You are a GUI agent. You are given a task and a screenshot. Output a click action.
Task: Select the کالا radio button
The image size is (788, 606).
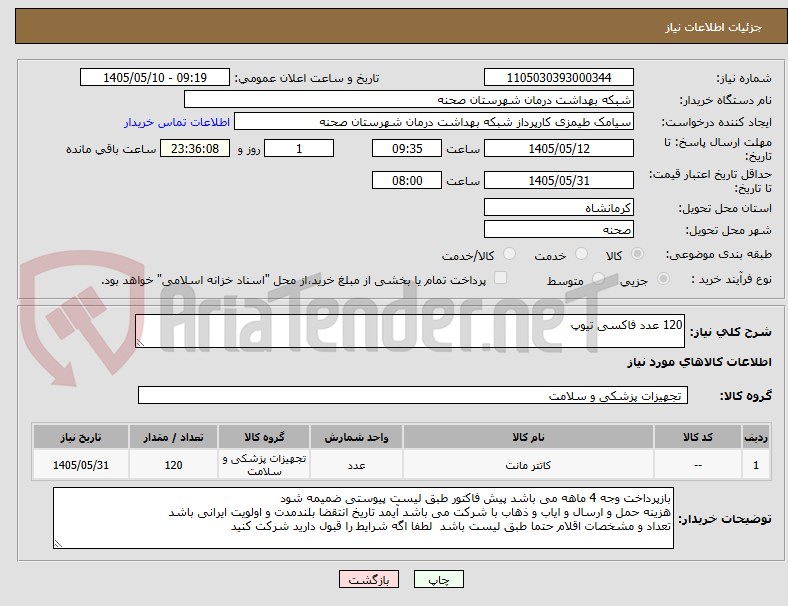click(637, 254)
